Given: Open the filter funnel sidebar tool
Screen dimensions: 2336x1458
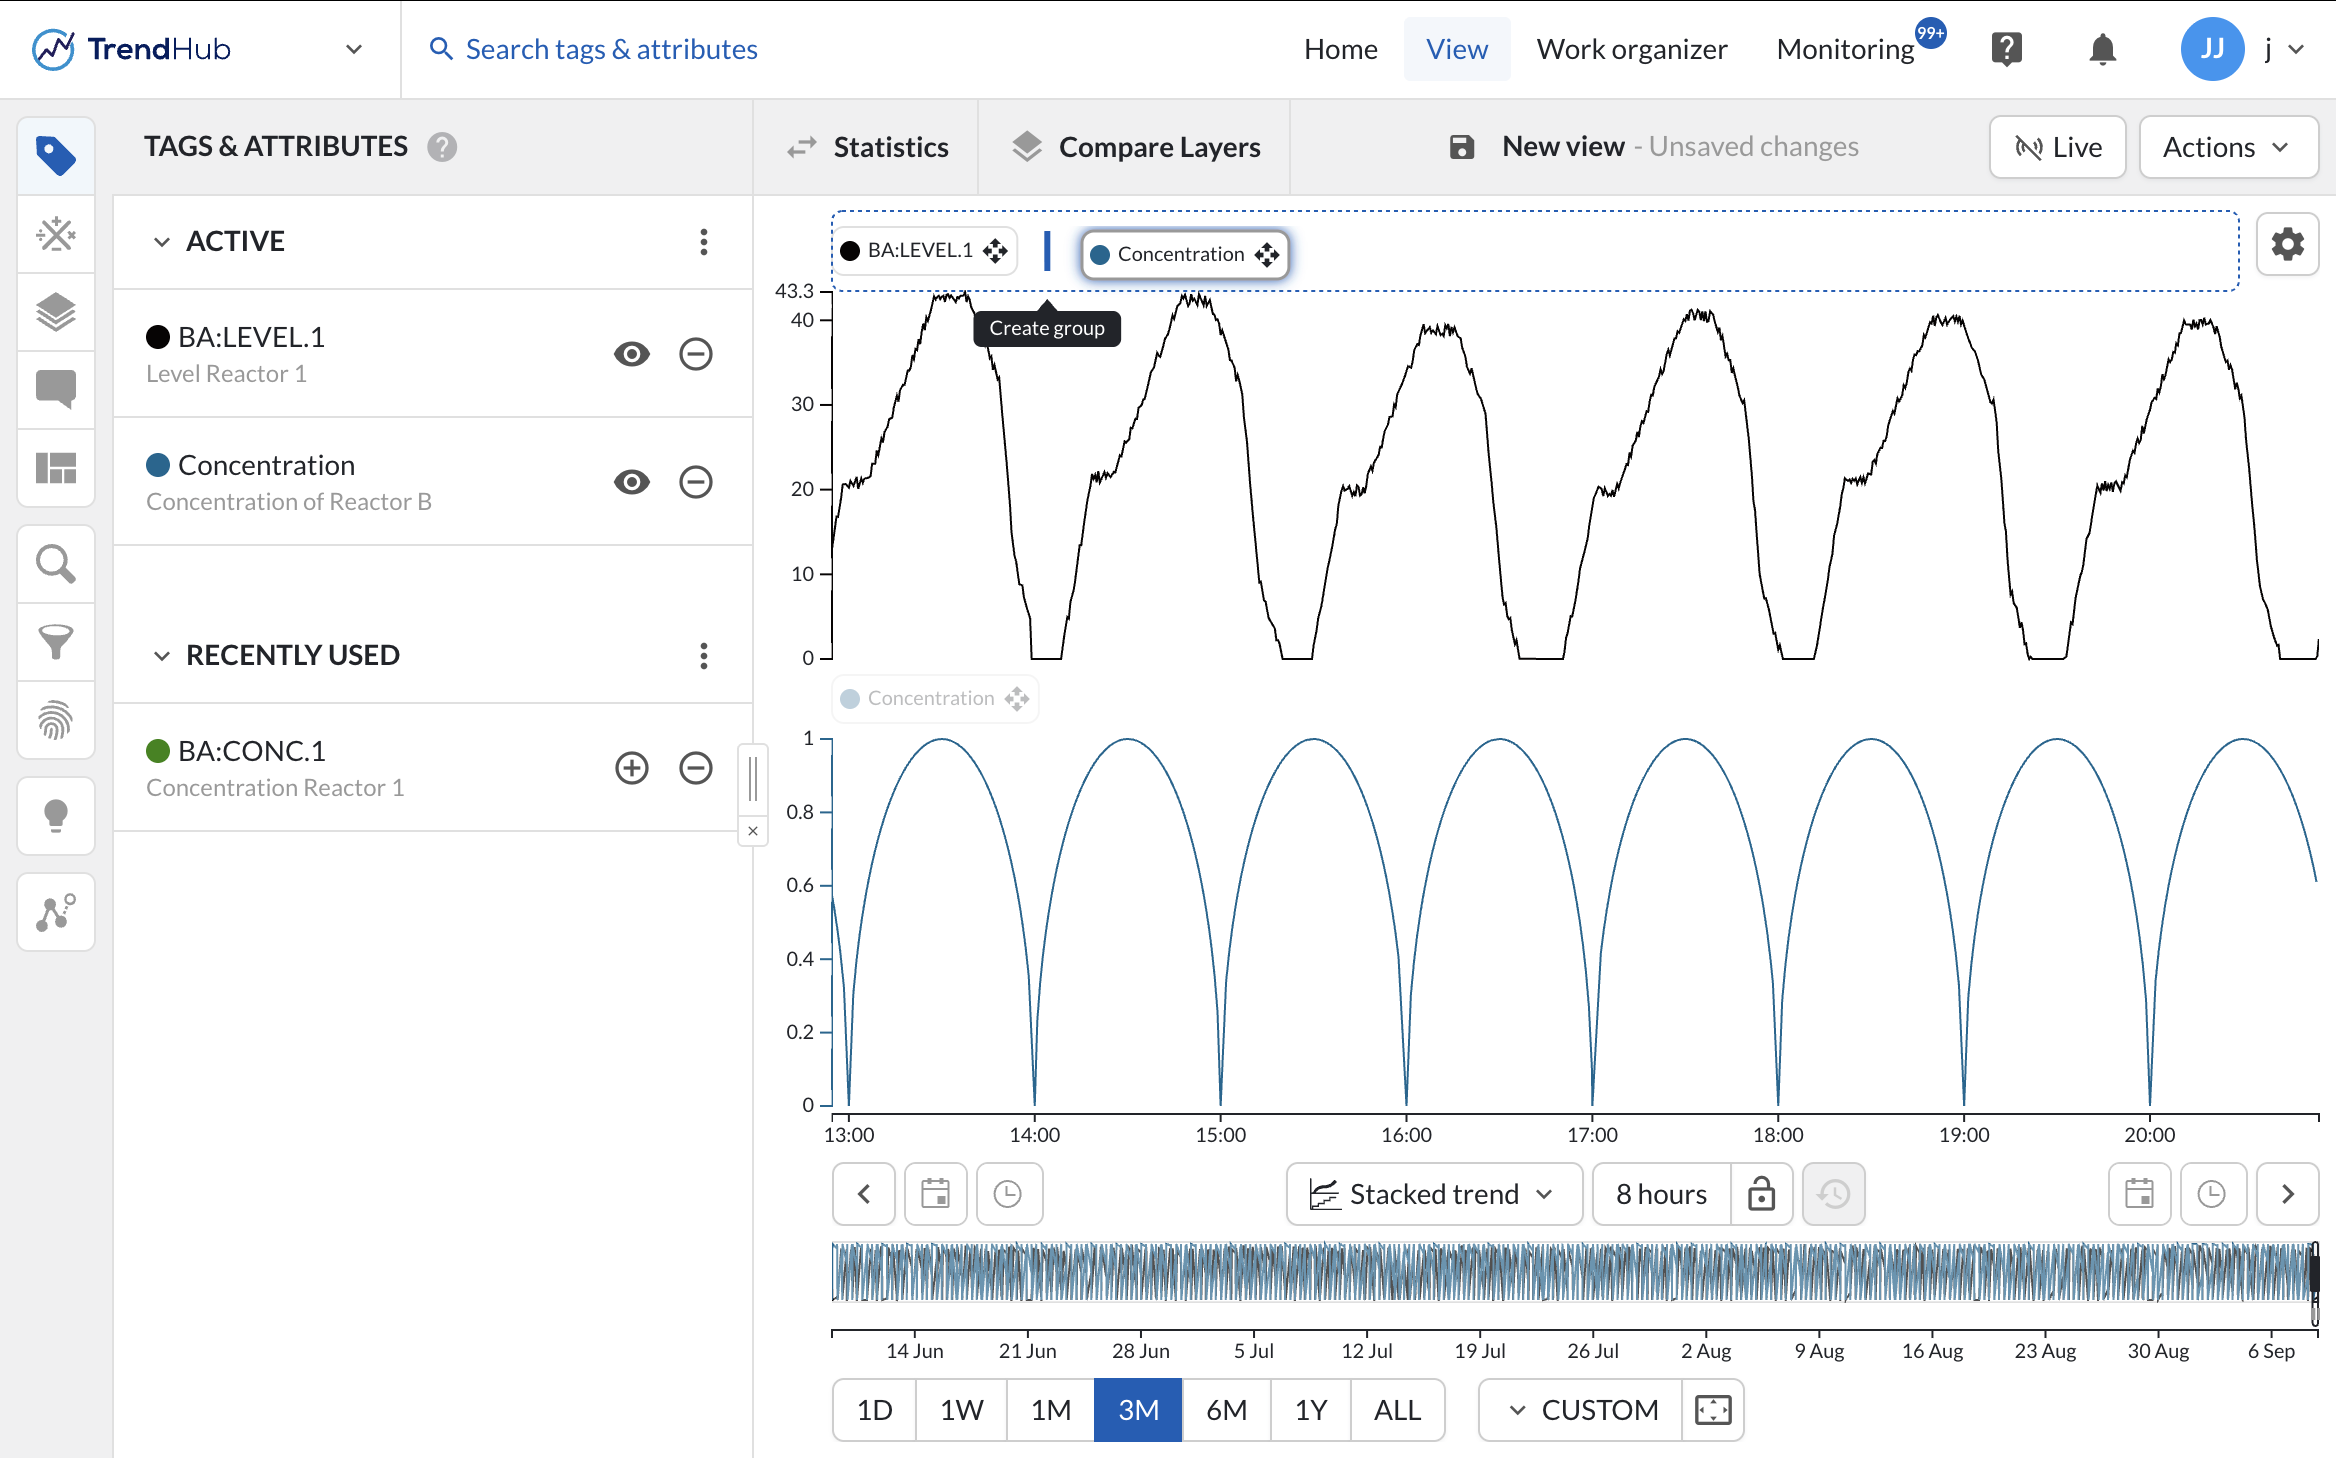Looking at the screenshot, I should pyautogui.click(x=56, y=642).
